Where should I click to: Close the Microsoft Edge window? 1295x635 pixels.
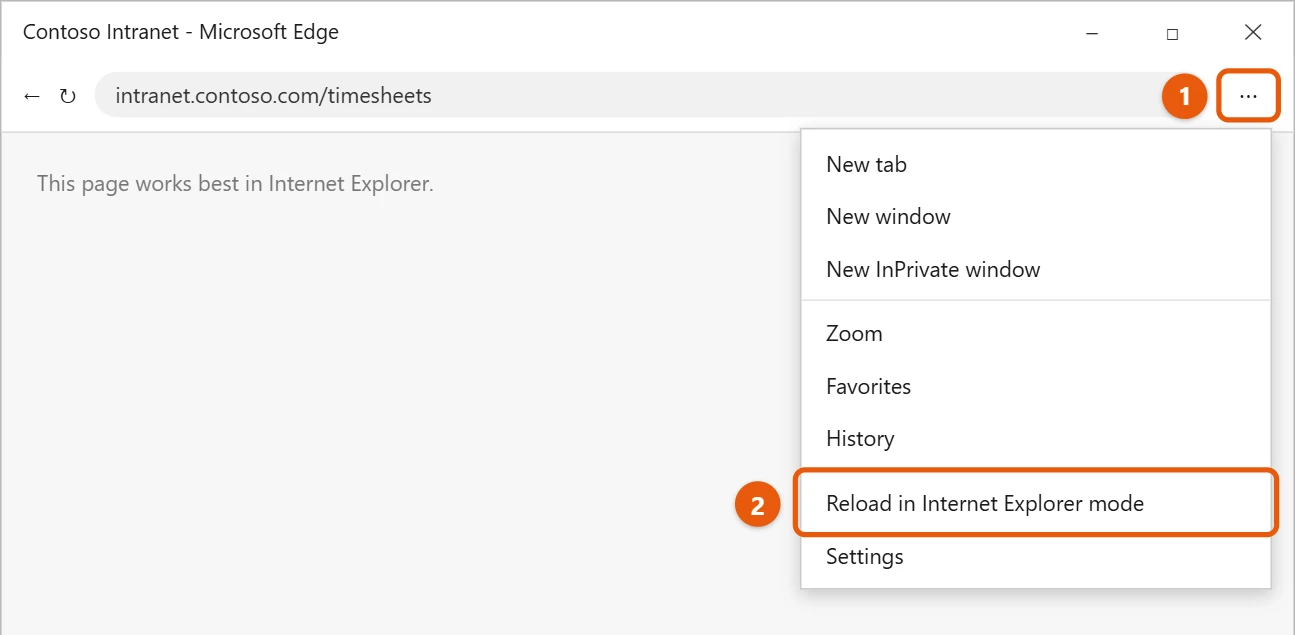pos(1253,33)
